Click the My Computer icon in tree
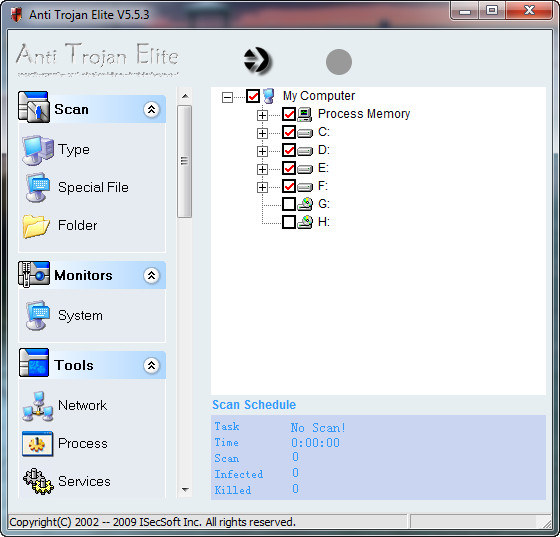Image resolution: width=560 pixels, height=537 pixels. (x=269, y=96)
